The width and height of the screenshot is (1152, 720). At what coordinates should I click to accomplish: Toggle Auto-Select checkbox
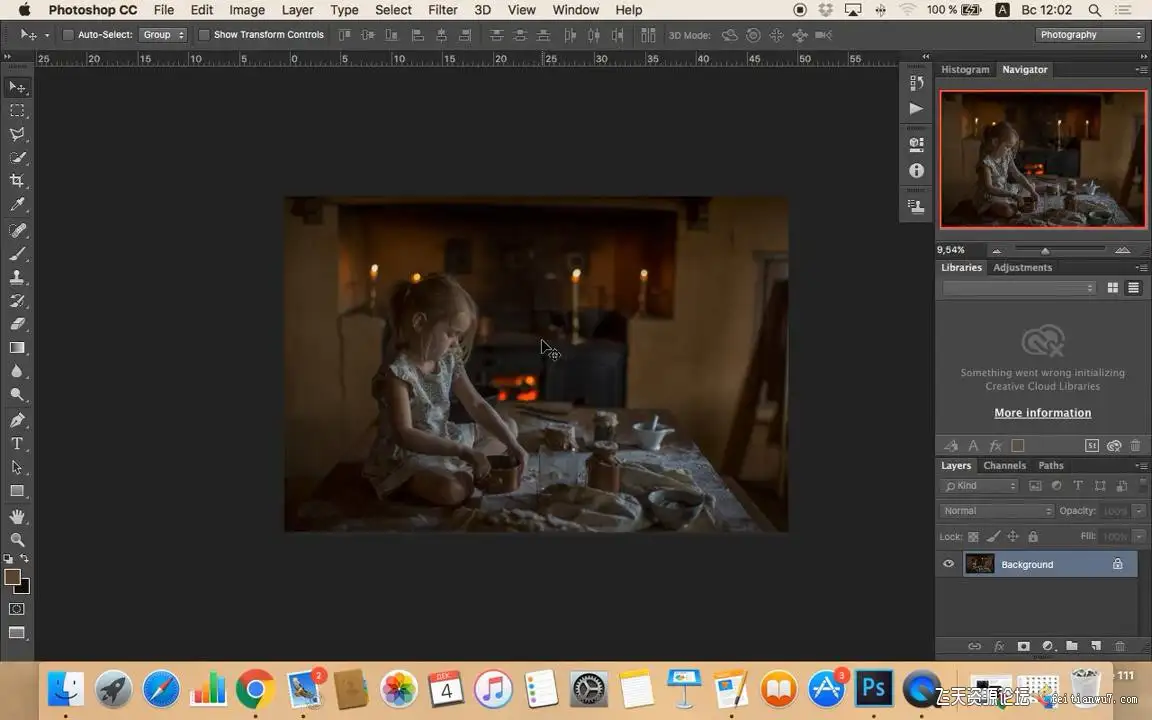68,35
